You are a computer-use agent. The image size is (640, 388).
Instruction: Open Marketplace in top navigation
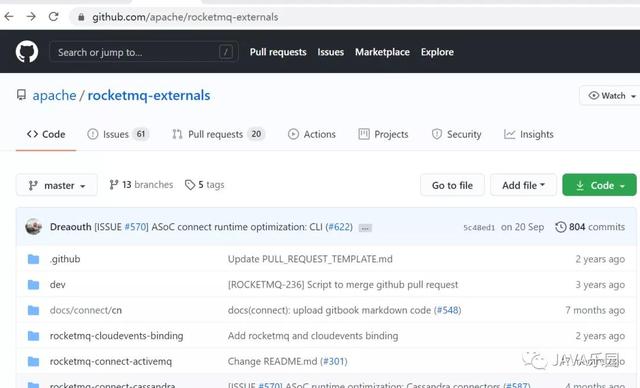[x=382, y=52]
